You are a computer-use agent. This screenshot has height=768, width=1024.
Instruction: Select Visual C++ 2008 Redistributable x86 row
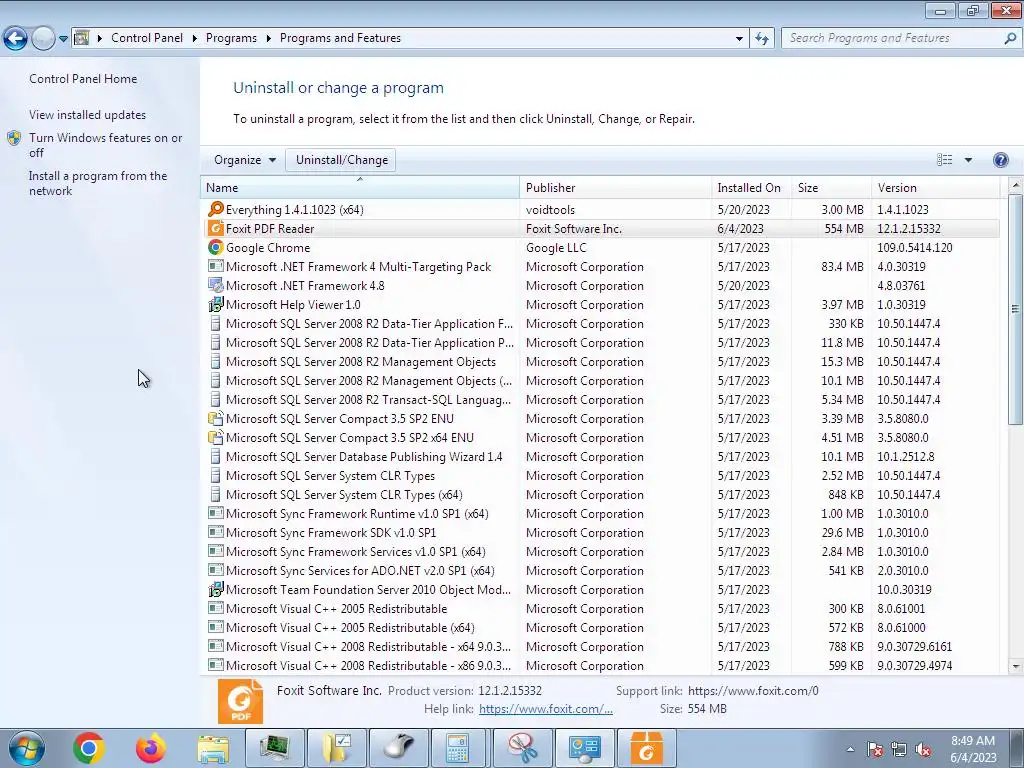(x=600, y=665)
